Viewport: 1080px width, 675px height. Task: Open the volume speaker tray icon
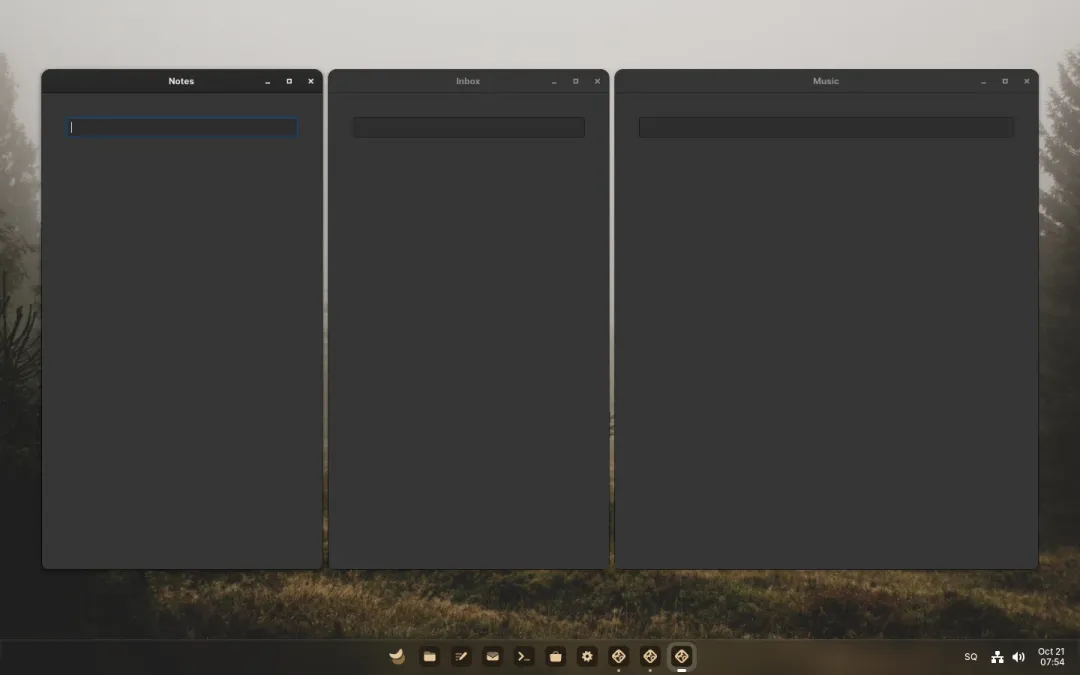[1019, 657]
